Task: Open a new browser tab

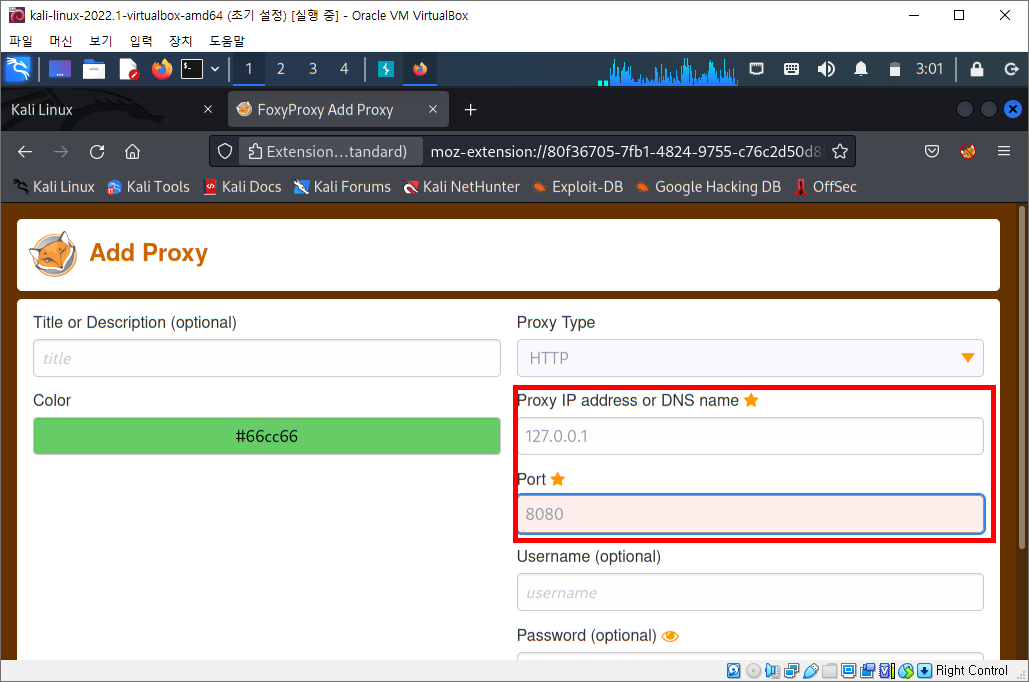Action: (471, 110)
